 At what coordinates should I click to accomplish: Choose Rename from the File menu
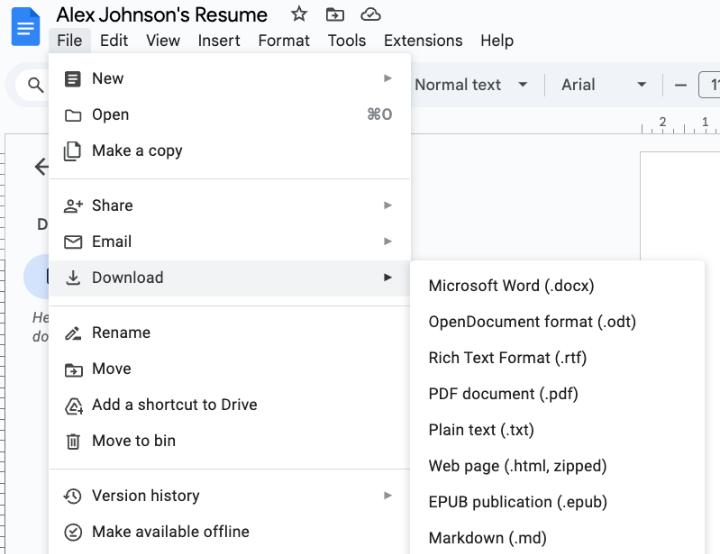(229, 333)
